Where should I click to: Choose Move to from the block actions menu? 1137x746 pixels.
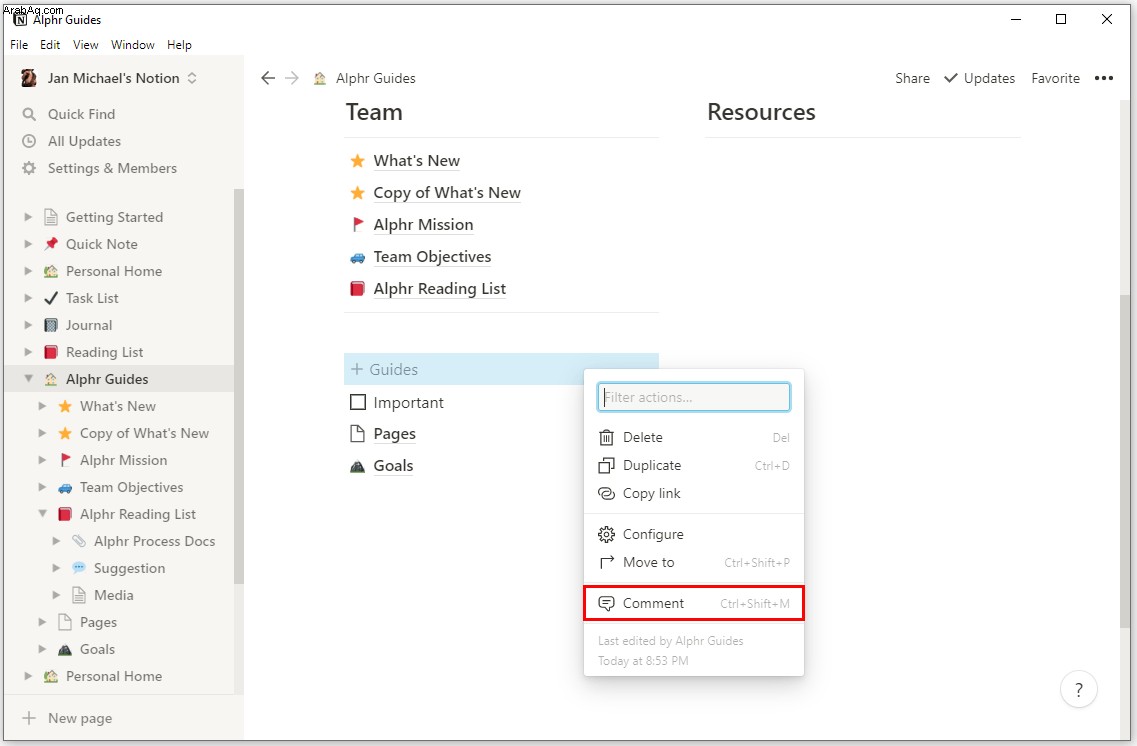tap(694, 563)
